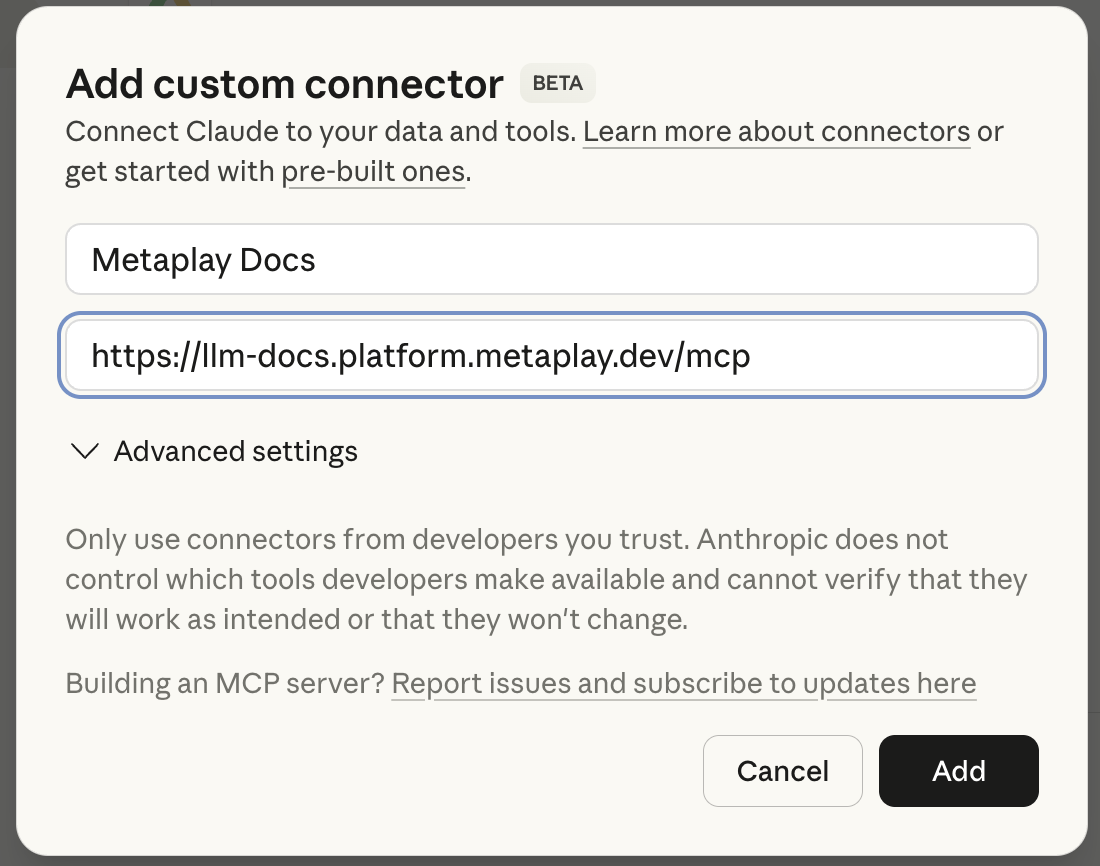1100x866 pixels.
Task: Expand the Advanced settings section
Action: [x=235, y=451]
